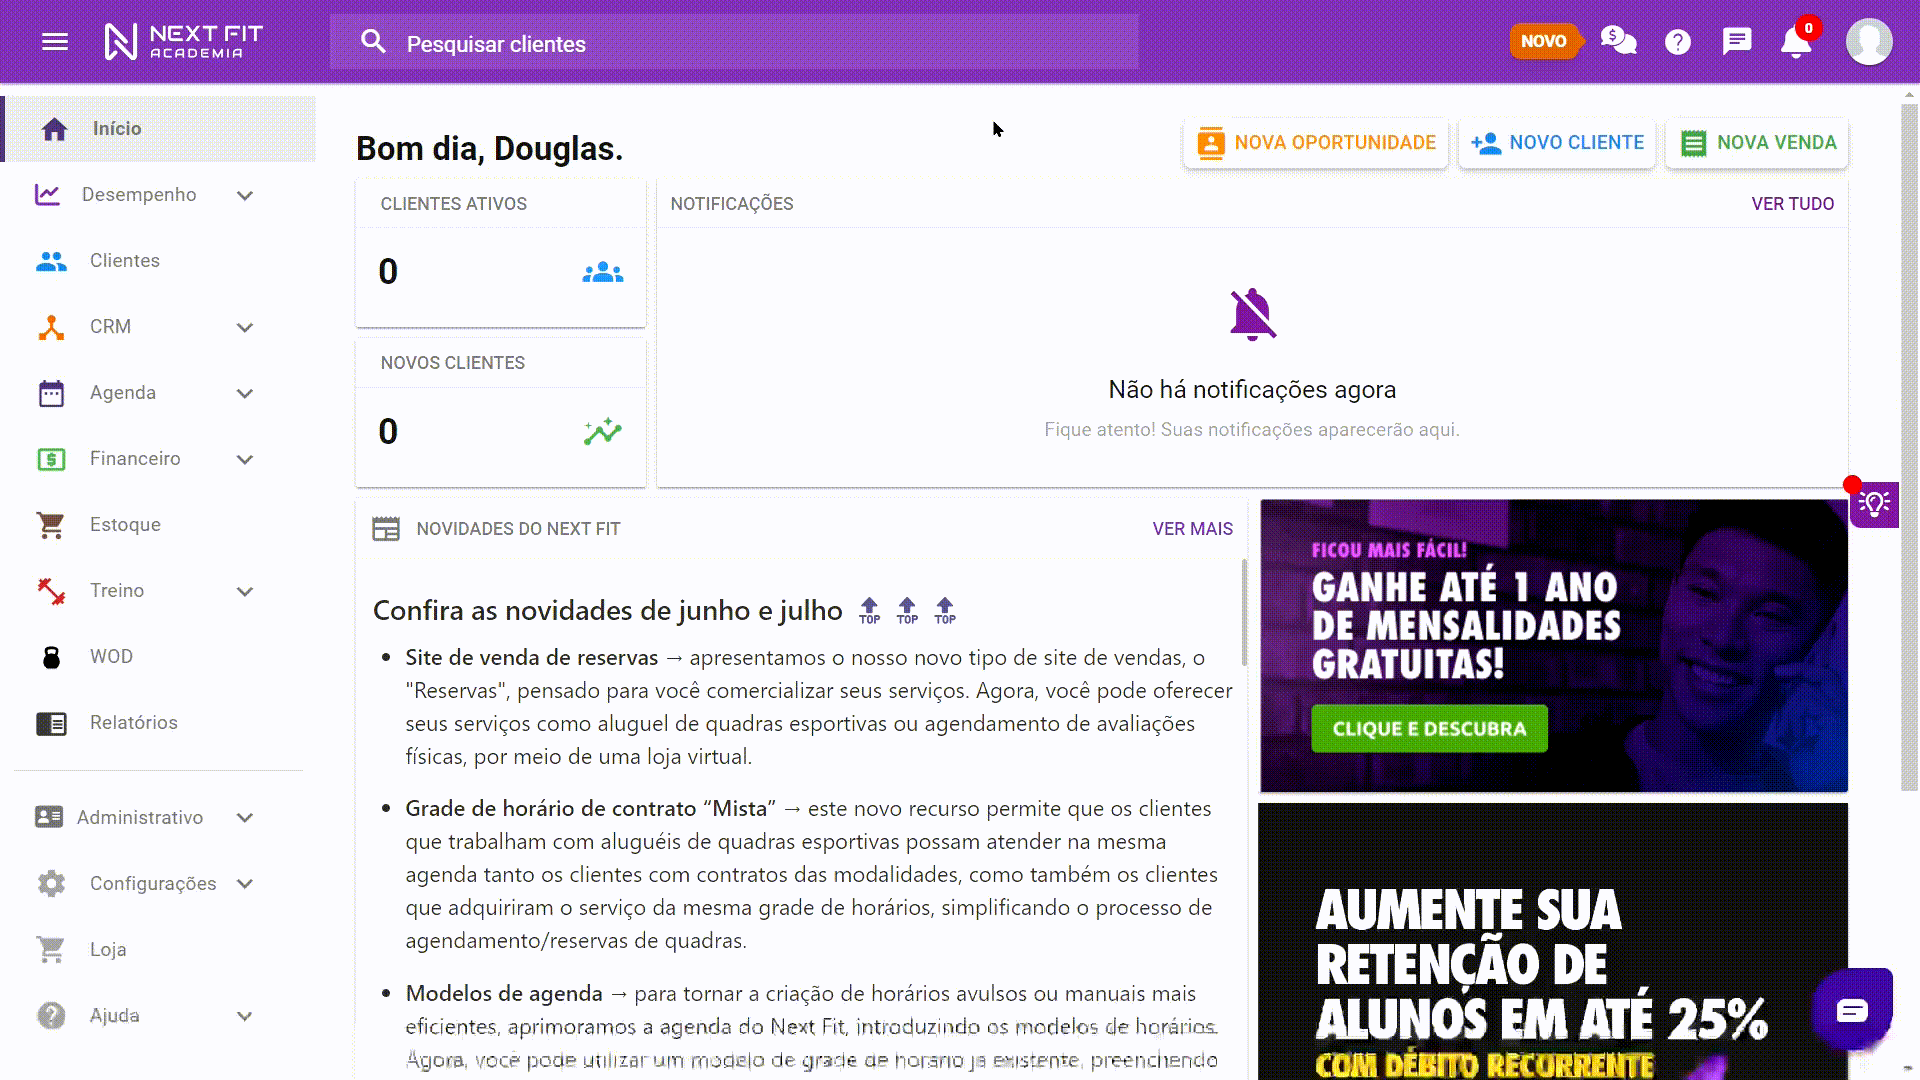Click the notification bell icon
The height and width of the screenshot is (1080, 1920).
click(1795, 43)
